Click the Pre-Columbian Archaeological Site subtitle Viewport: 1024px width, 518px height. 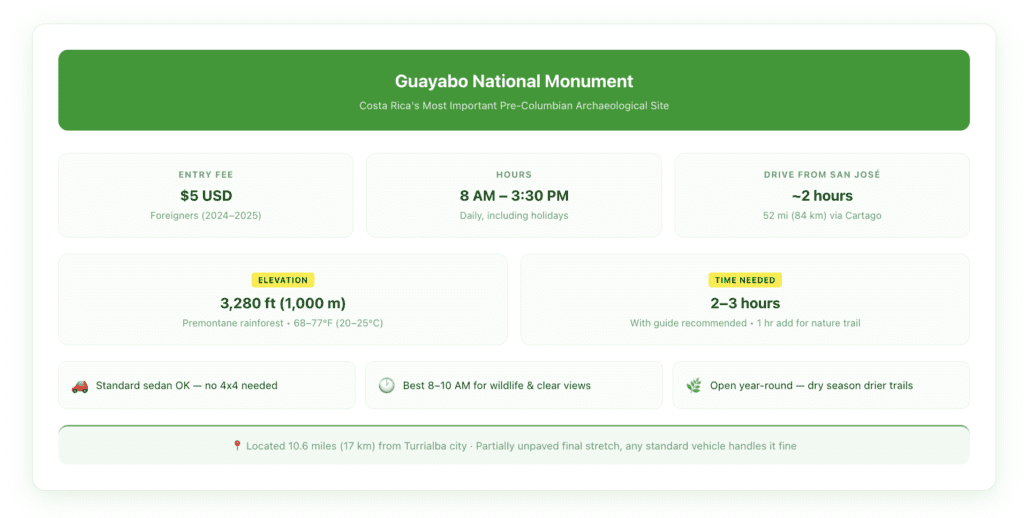point(514,106)
